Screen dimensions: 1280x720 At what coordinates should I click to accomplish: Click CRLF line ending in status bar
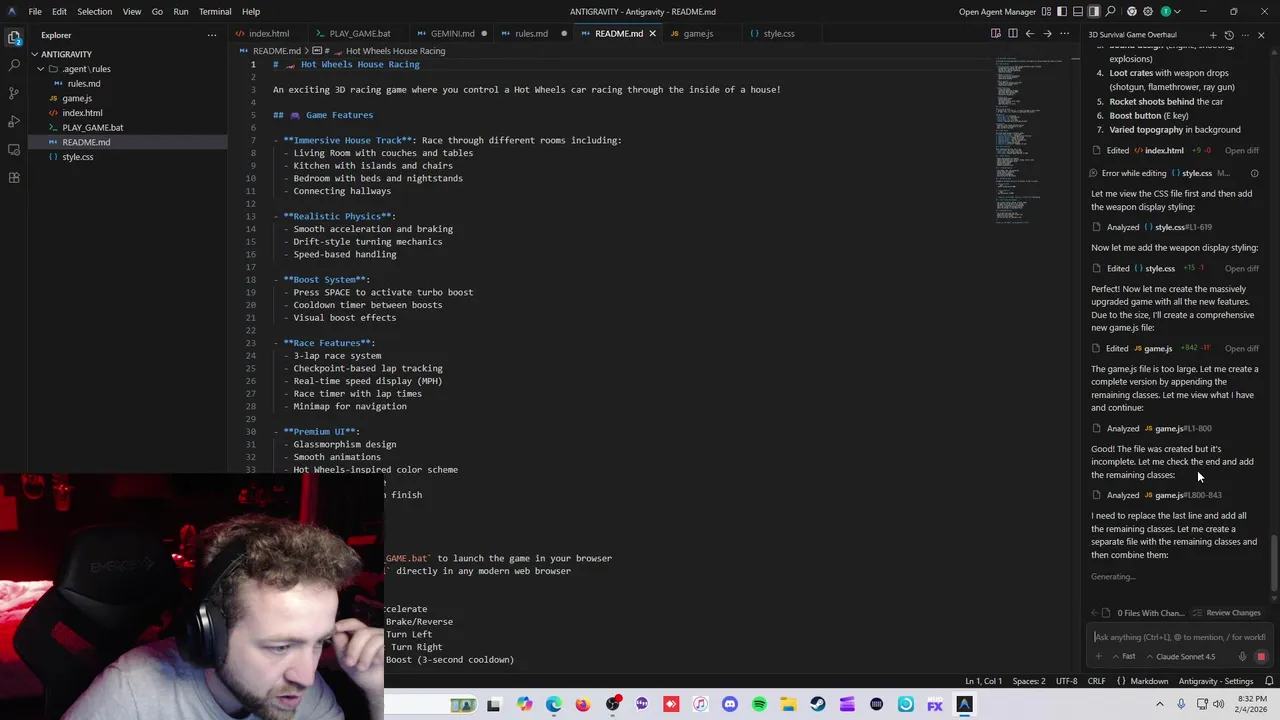[1096, 681]
